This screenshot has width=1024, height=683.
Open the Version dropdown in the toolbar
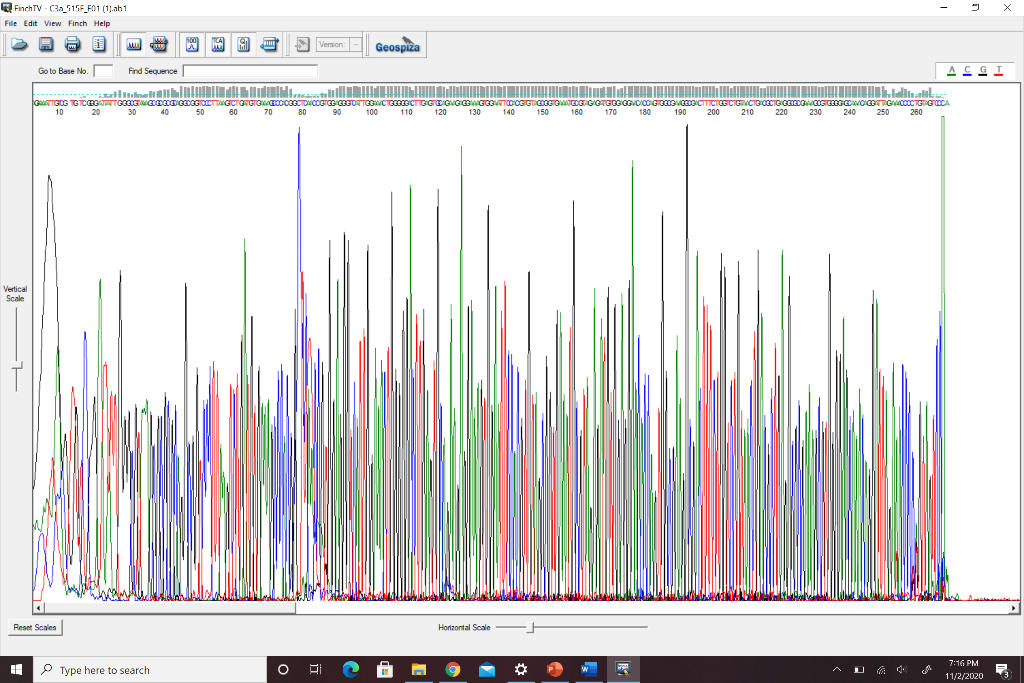(x=356, y=45)
